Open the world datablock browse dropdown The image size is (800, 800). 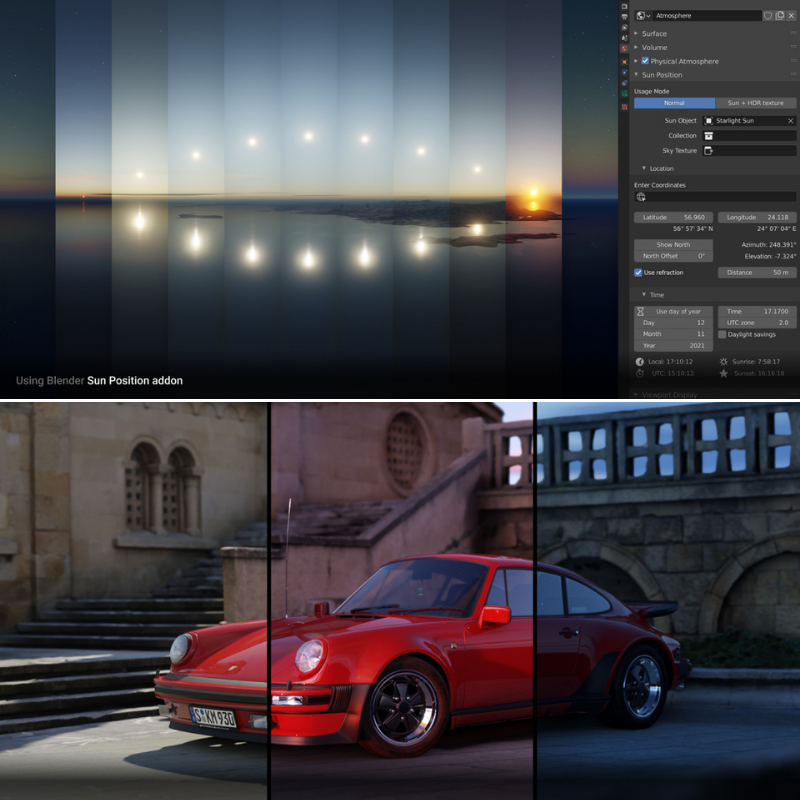(x=643, y=16)
